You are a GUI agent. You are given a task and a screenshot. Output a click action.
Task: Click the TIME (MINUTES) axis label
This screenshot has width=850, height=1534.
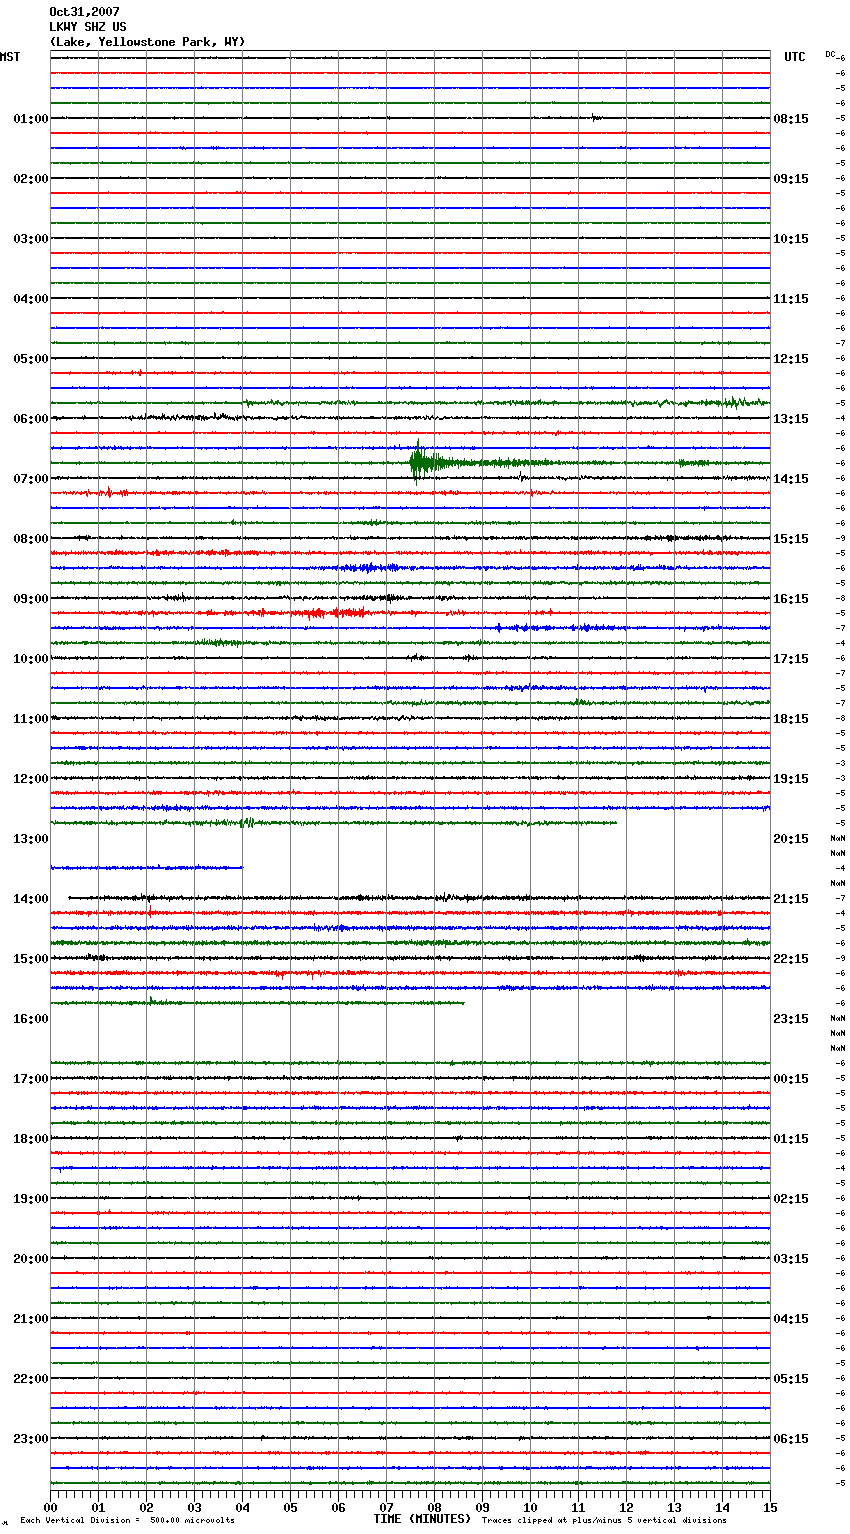(x=422, y=1519)
